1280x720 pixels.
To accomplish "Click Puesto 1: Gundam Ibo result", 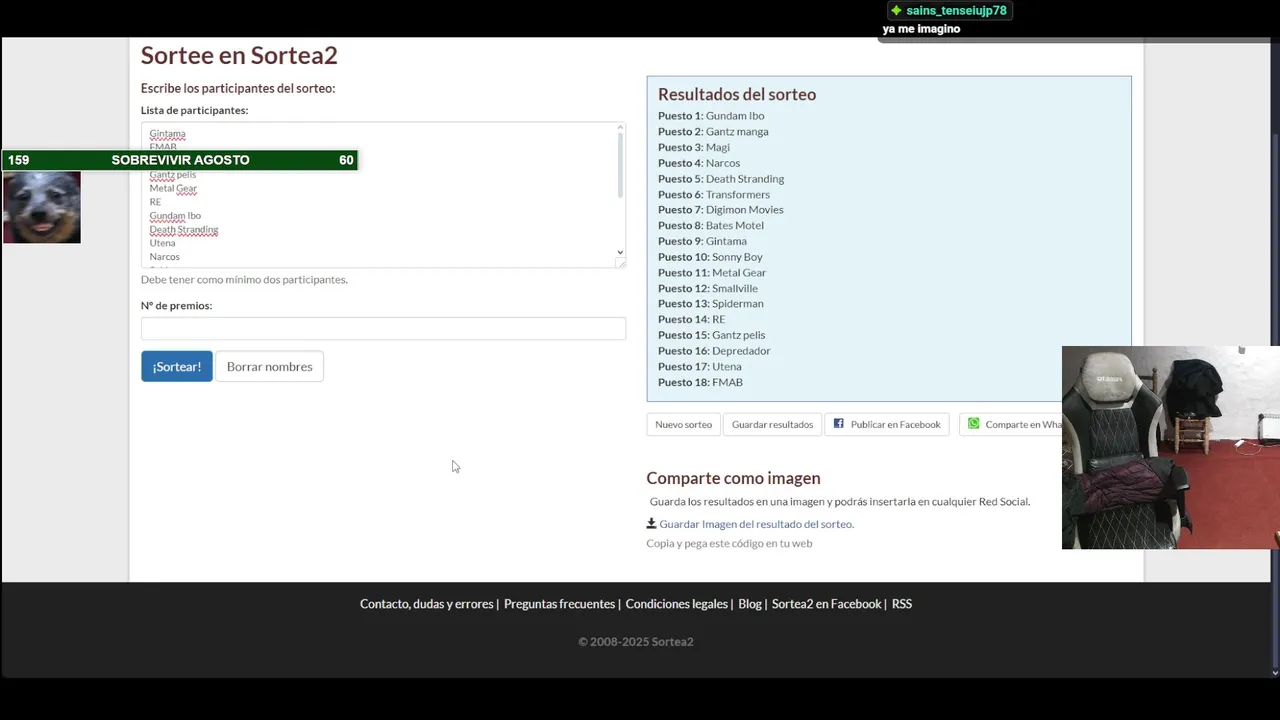I will pos(711,116).
